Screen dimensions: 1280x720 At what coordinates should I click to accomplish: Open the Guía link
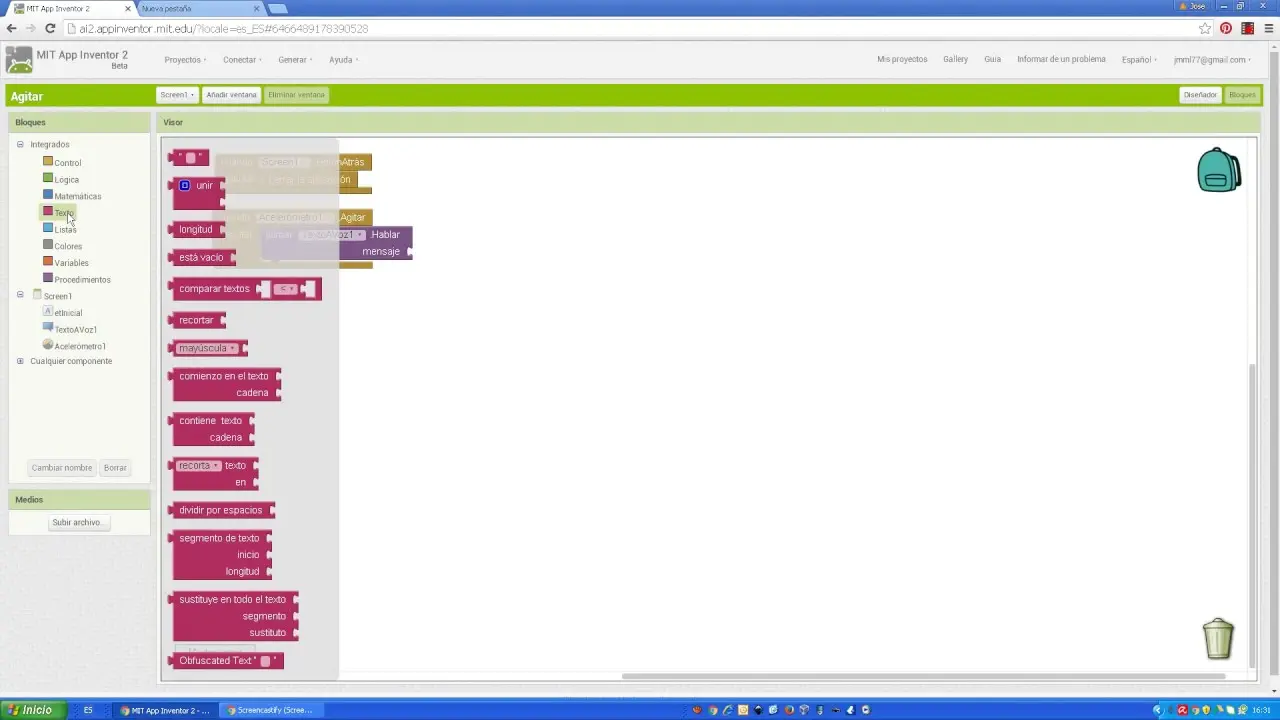point(992,60)
